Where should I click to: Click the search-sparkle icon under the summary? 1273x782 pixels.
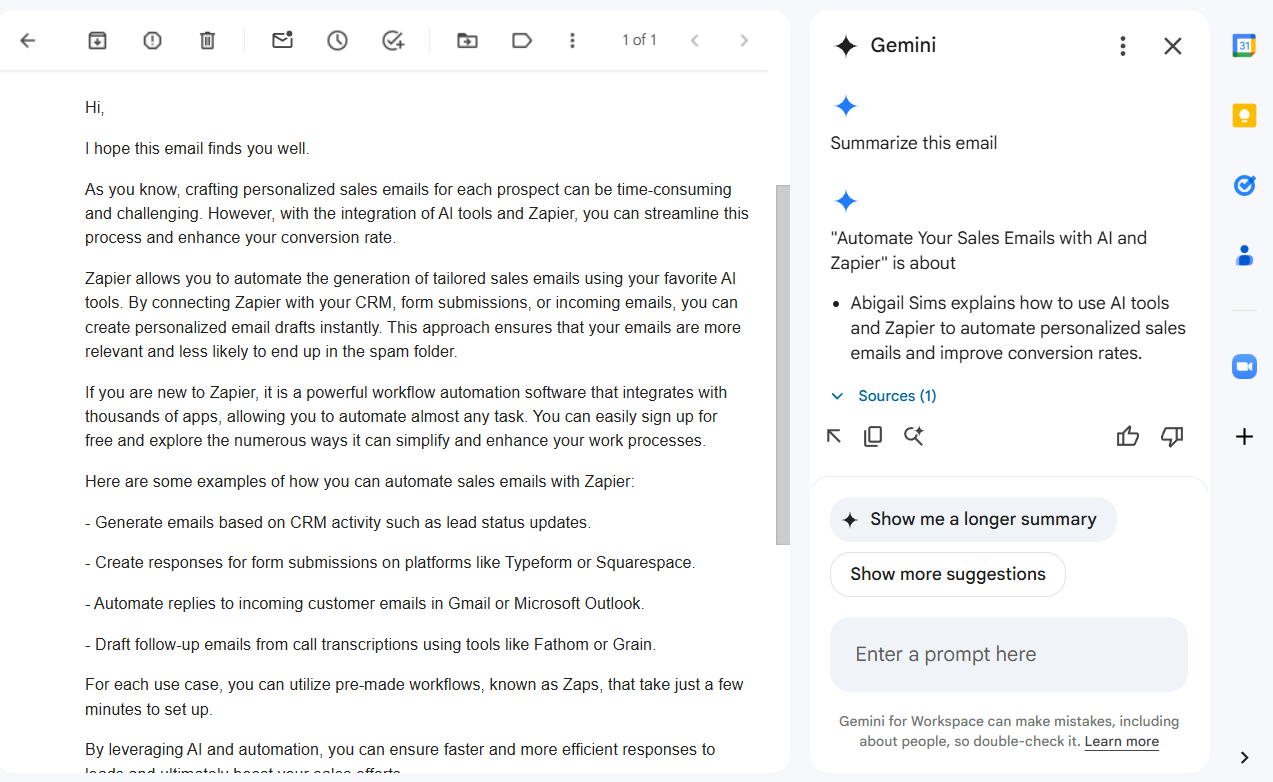pos(913,436)
